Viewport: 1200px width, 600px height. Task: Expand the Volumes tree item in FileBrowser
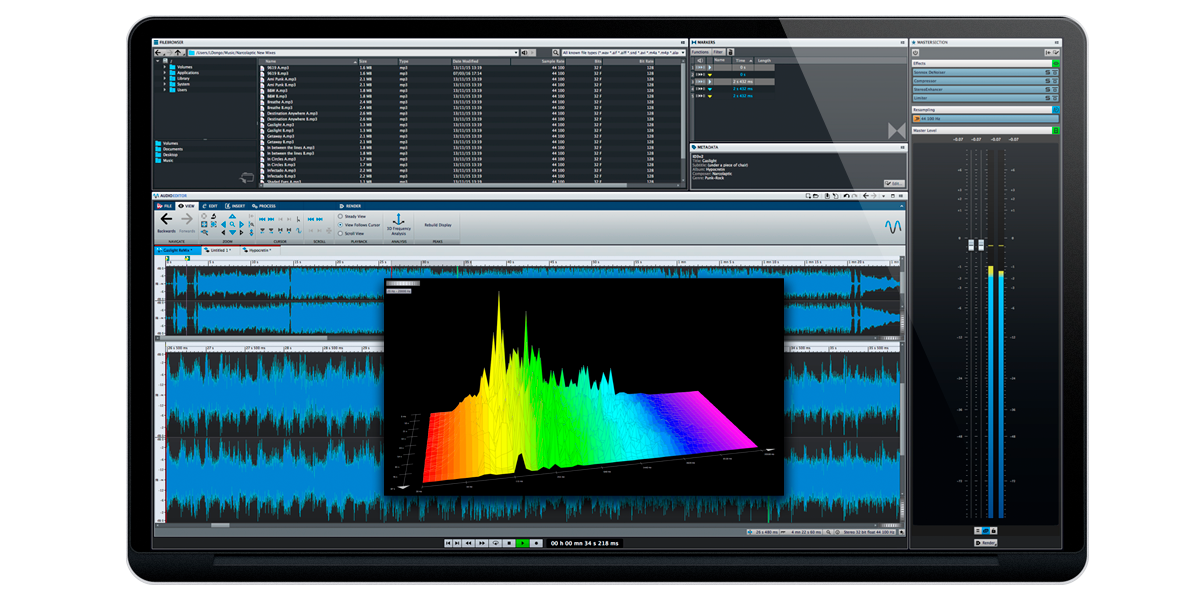click(x=167, y=65)
